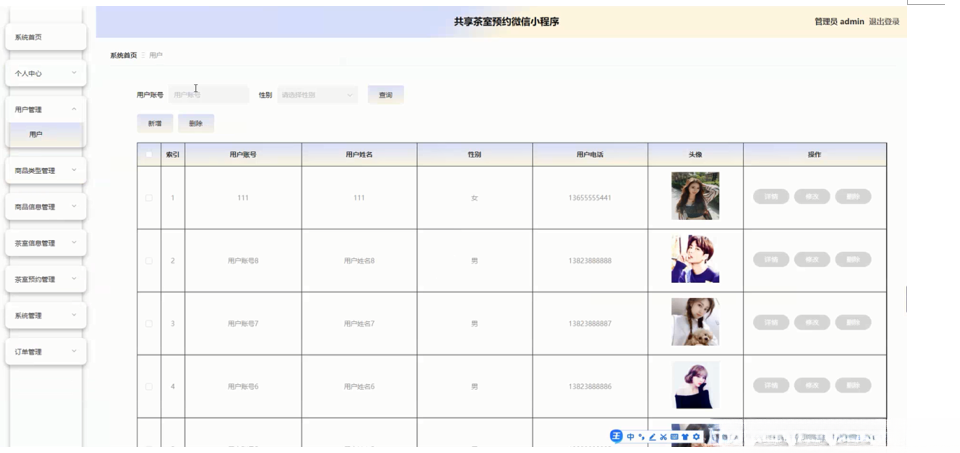Viewport: 960px width, 453px height.
Task: Click the 用户姓名8 cell
Action: click(x=359, y=261)
